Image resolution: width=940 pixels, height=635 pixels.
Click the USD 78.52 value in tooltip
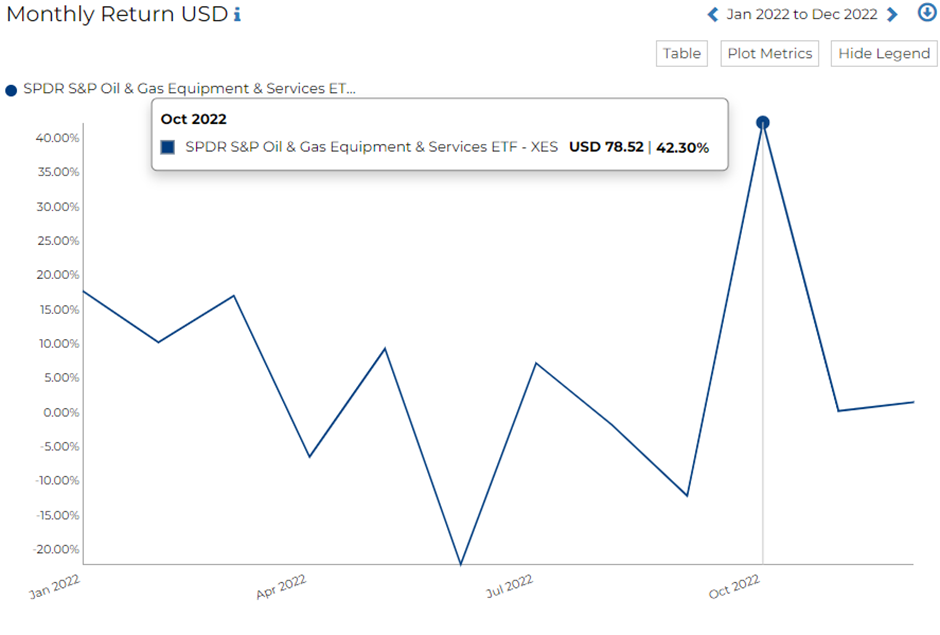pos(606,147)
